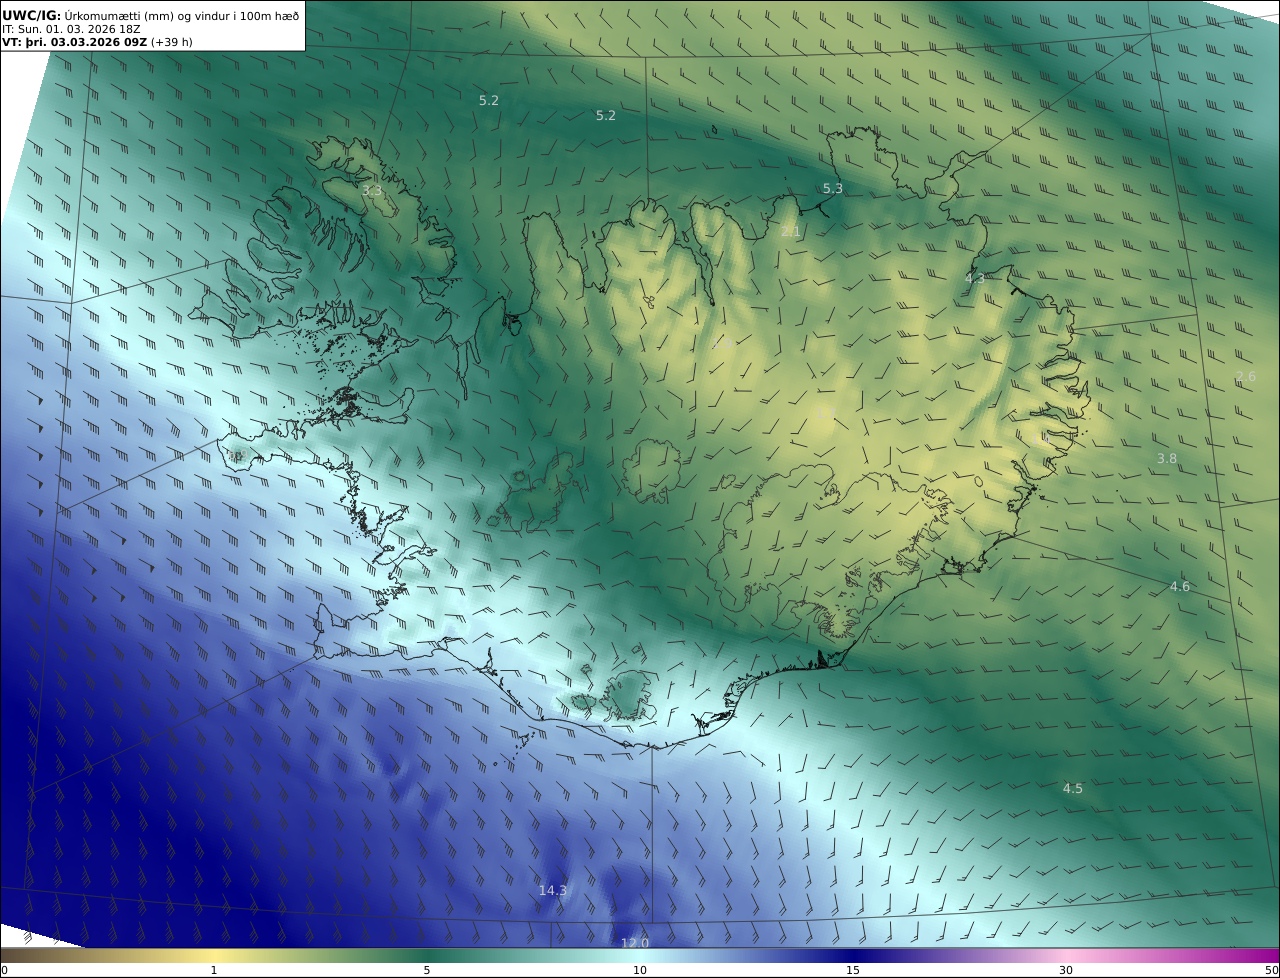1280x978 pixels.
Task: Click the 2.1 map value label
Action: click(790, 232)
